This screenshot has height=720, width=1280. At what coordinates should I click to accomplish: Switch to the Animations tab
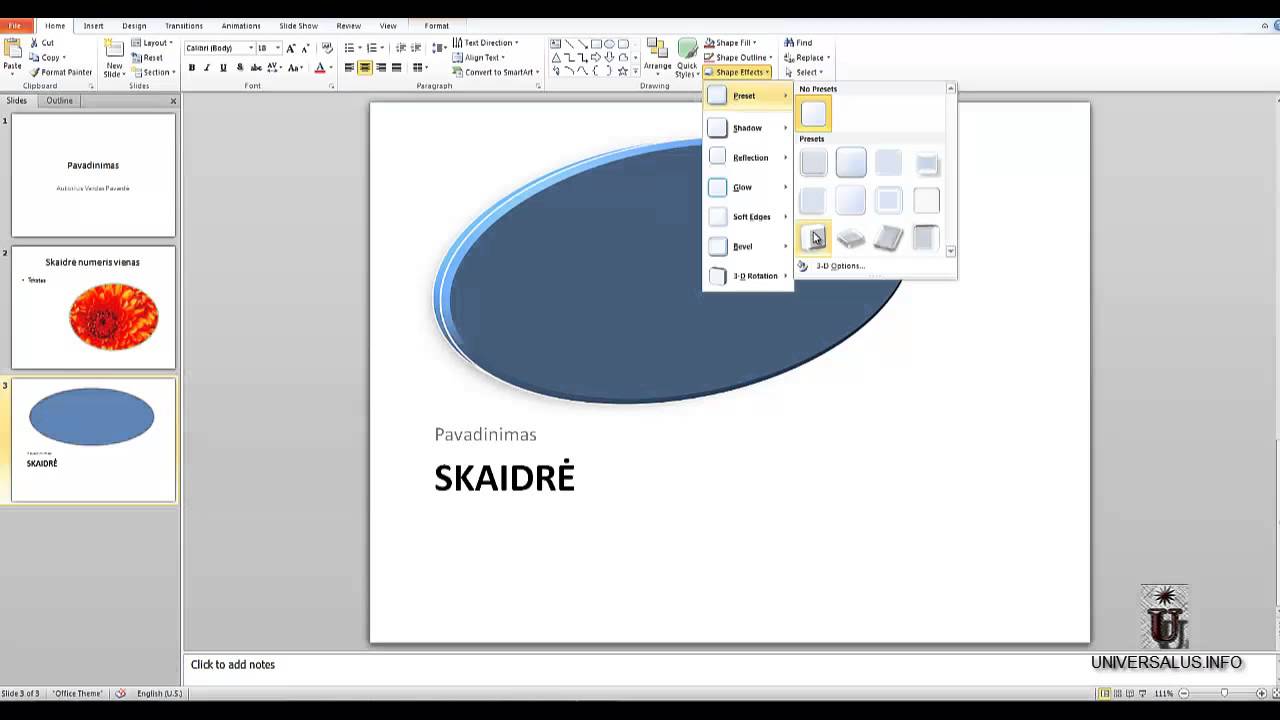240,26
